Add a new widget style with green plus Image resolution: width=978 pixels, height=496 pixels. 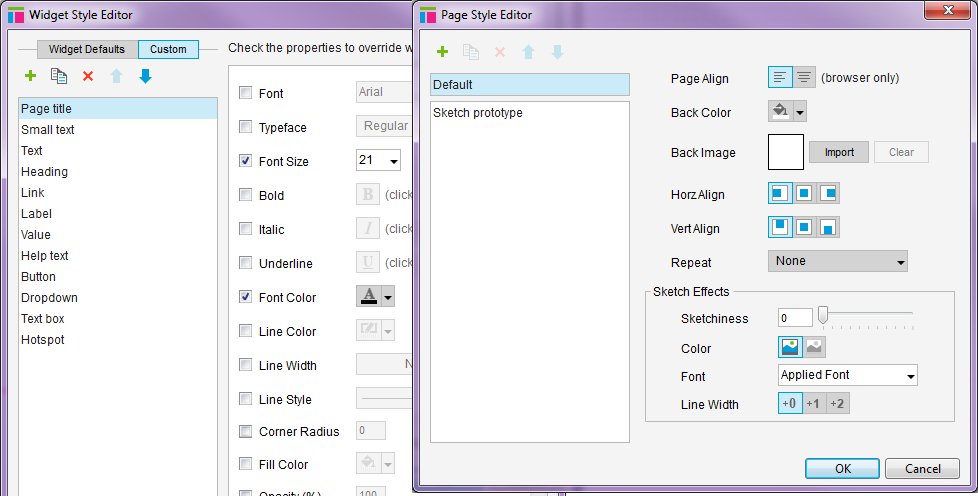[30, 76]
